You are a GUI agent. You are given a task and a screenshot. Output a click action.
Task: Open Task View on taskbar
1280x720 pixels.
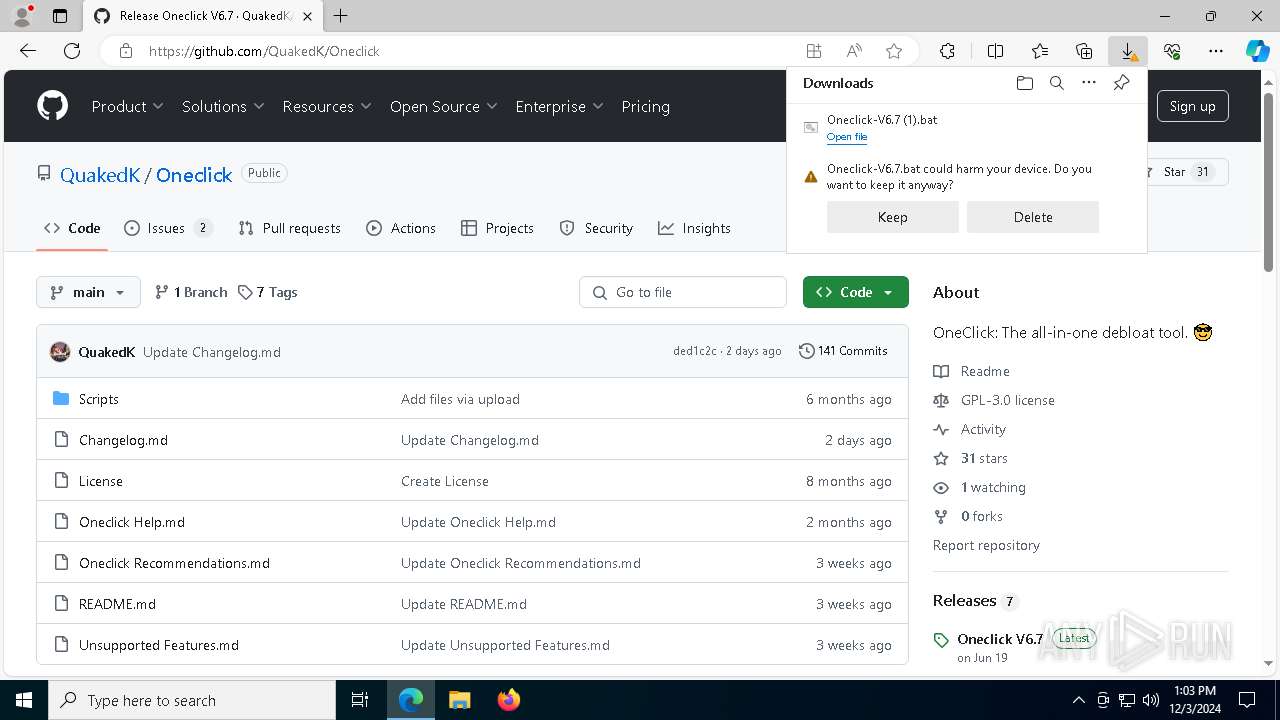pos(360,700)
